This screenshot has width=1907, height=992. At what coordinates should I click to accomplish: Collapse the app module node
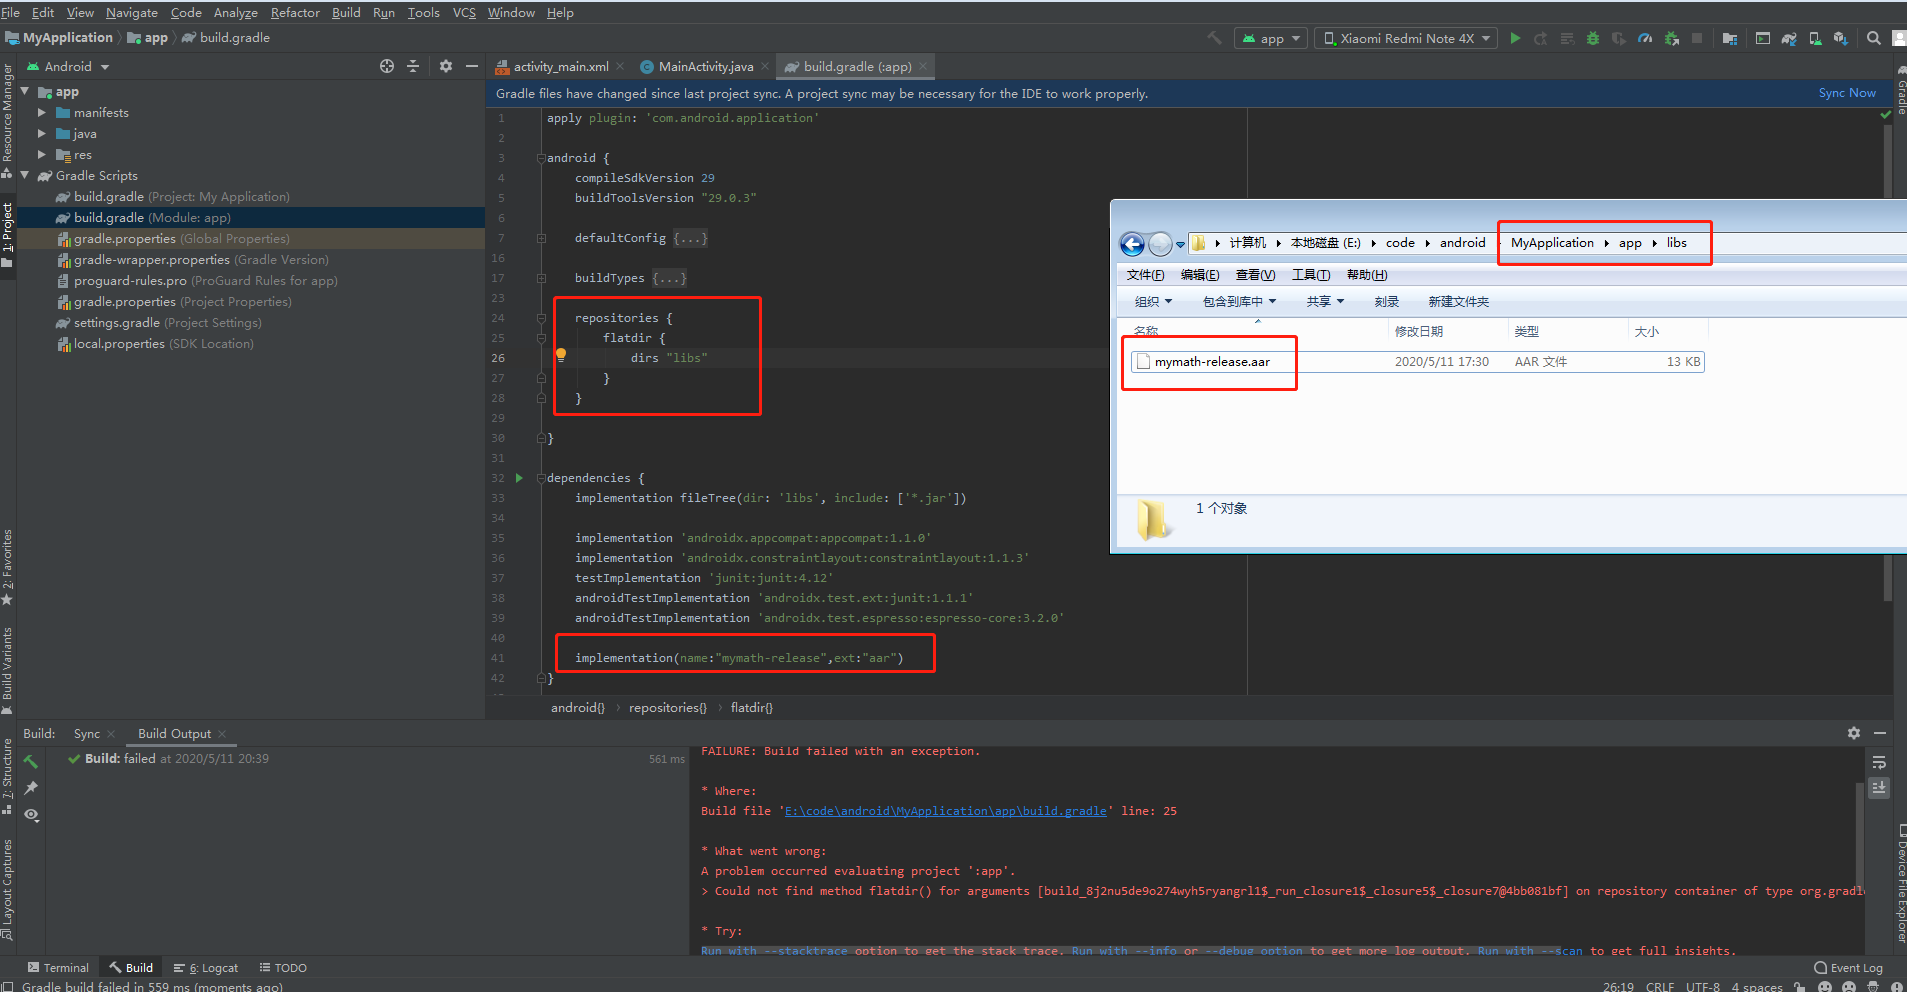pos(25,91)
